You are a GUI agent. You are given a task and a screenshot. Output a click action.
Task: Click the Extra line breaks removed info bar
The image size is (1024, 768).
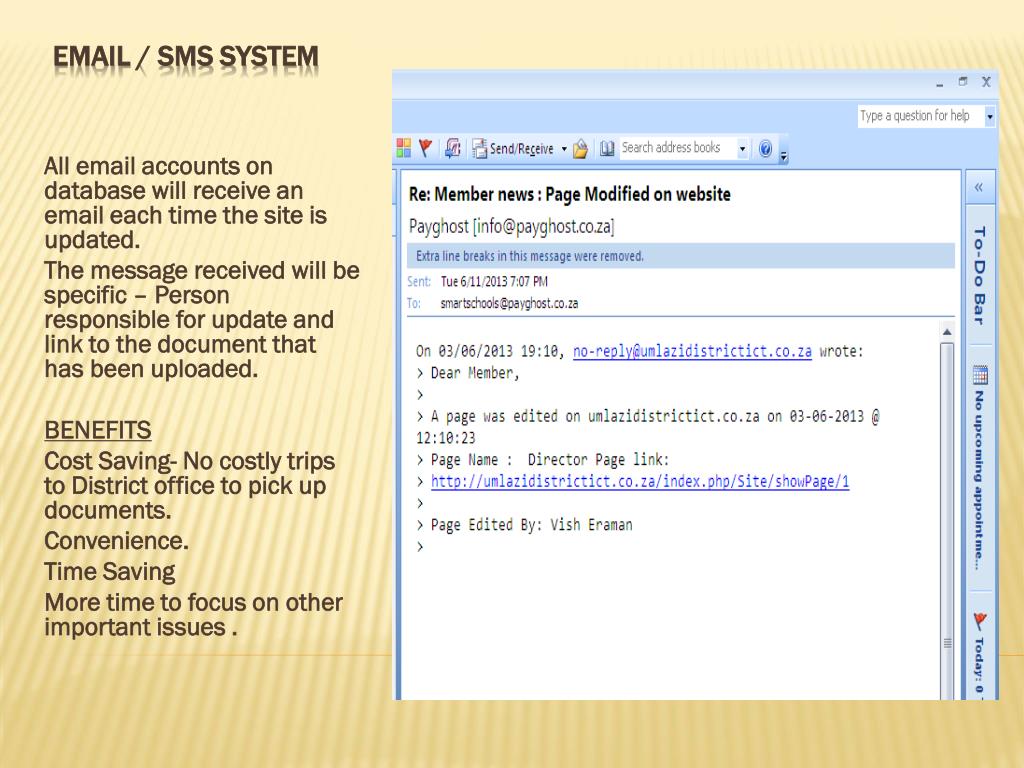tap(680, 256)
